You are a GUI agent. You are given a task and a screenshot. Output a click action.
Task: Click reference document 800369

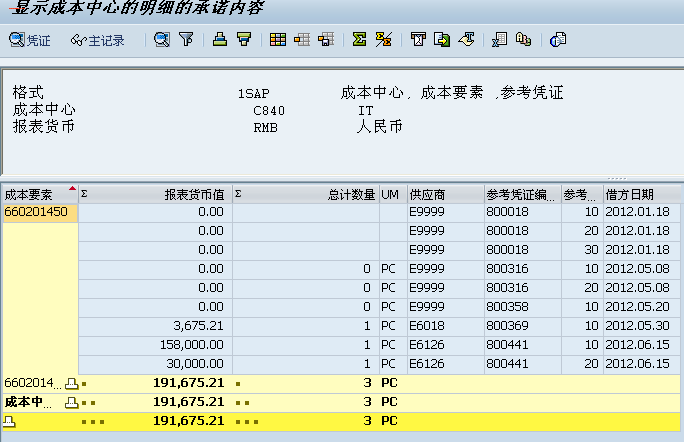click(523, 326)
